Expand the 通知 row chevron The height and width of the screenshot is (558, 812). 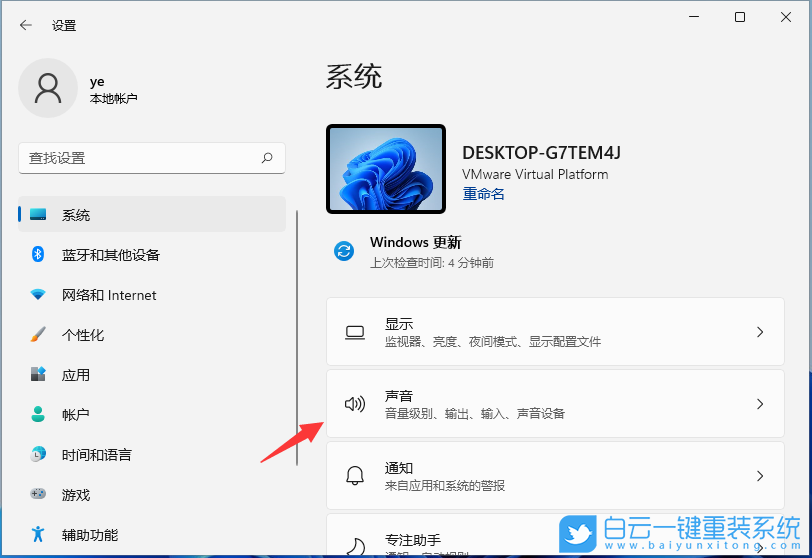[x=760, y=476]
